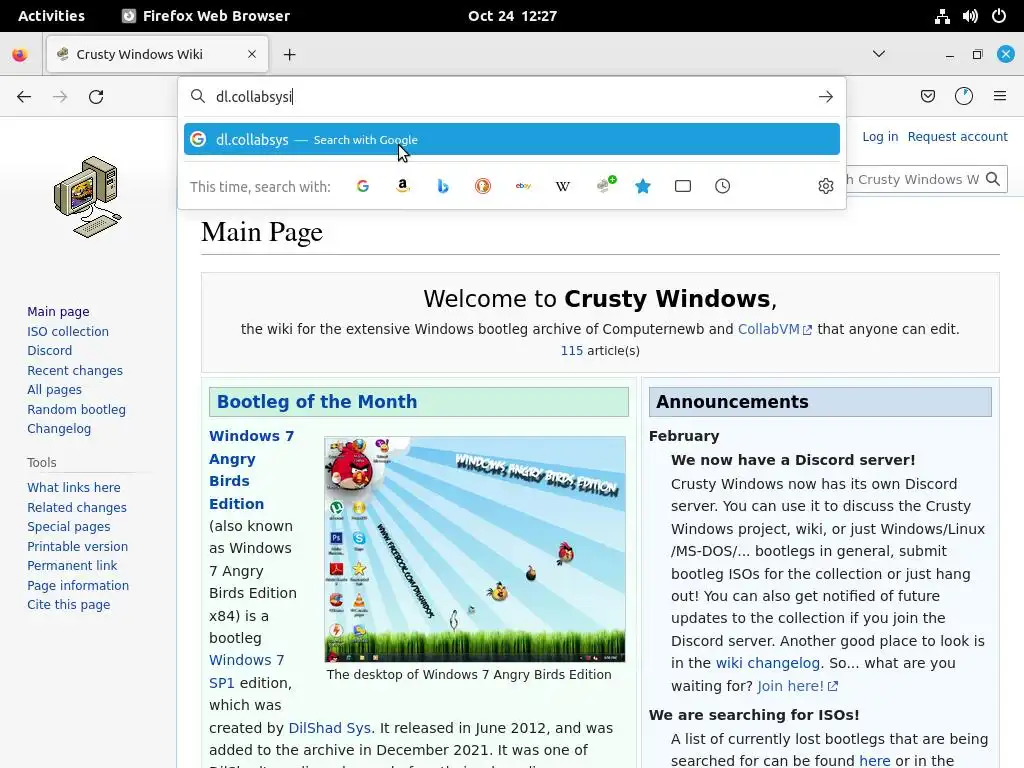Screen dimensions: 1024x768
Task: Click the Join here! Discord link
Action: coord(797,686)
